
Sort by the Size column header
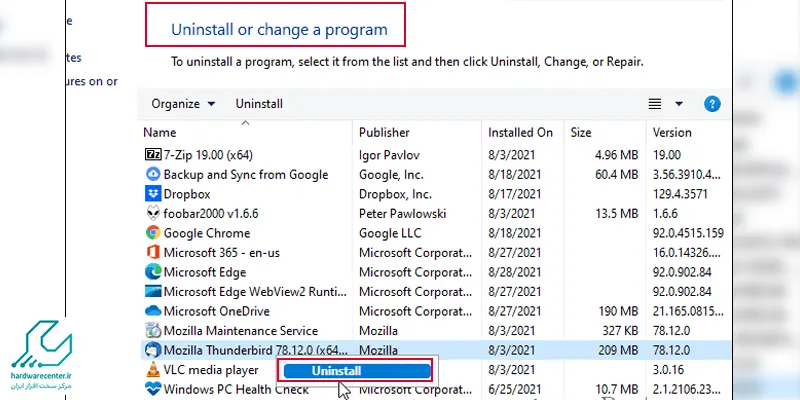tap(581, 133)
